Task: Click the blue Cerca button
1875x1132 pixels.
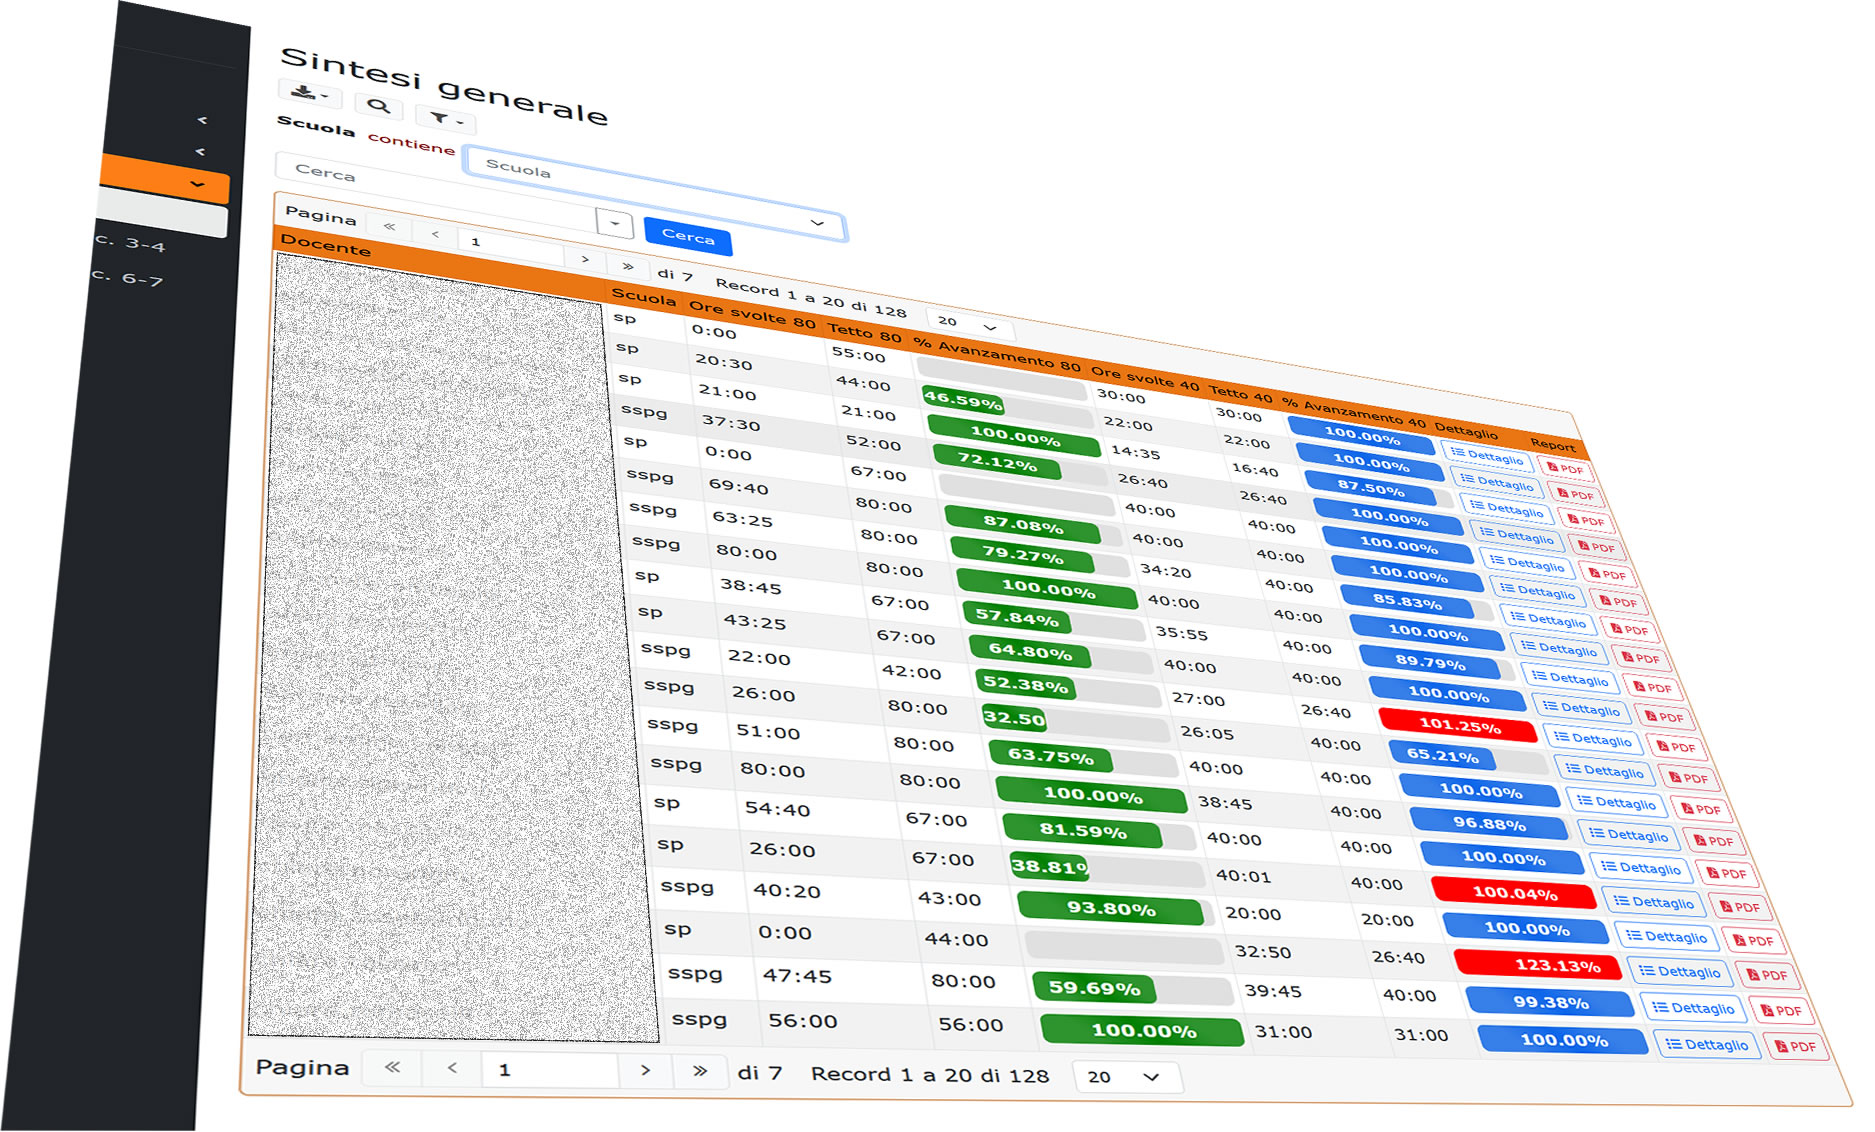Action: coord(688,236)
